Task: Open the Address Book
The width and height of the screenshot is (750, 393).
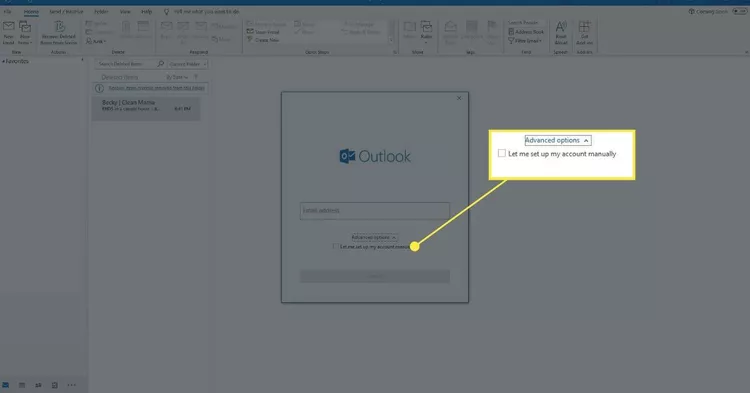Action: pyautogui.click(x=526, y=32)
